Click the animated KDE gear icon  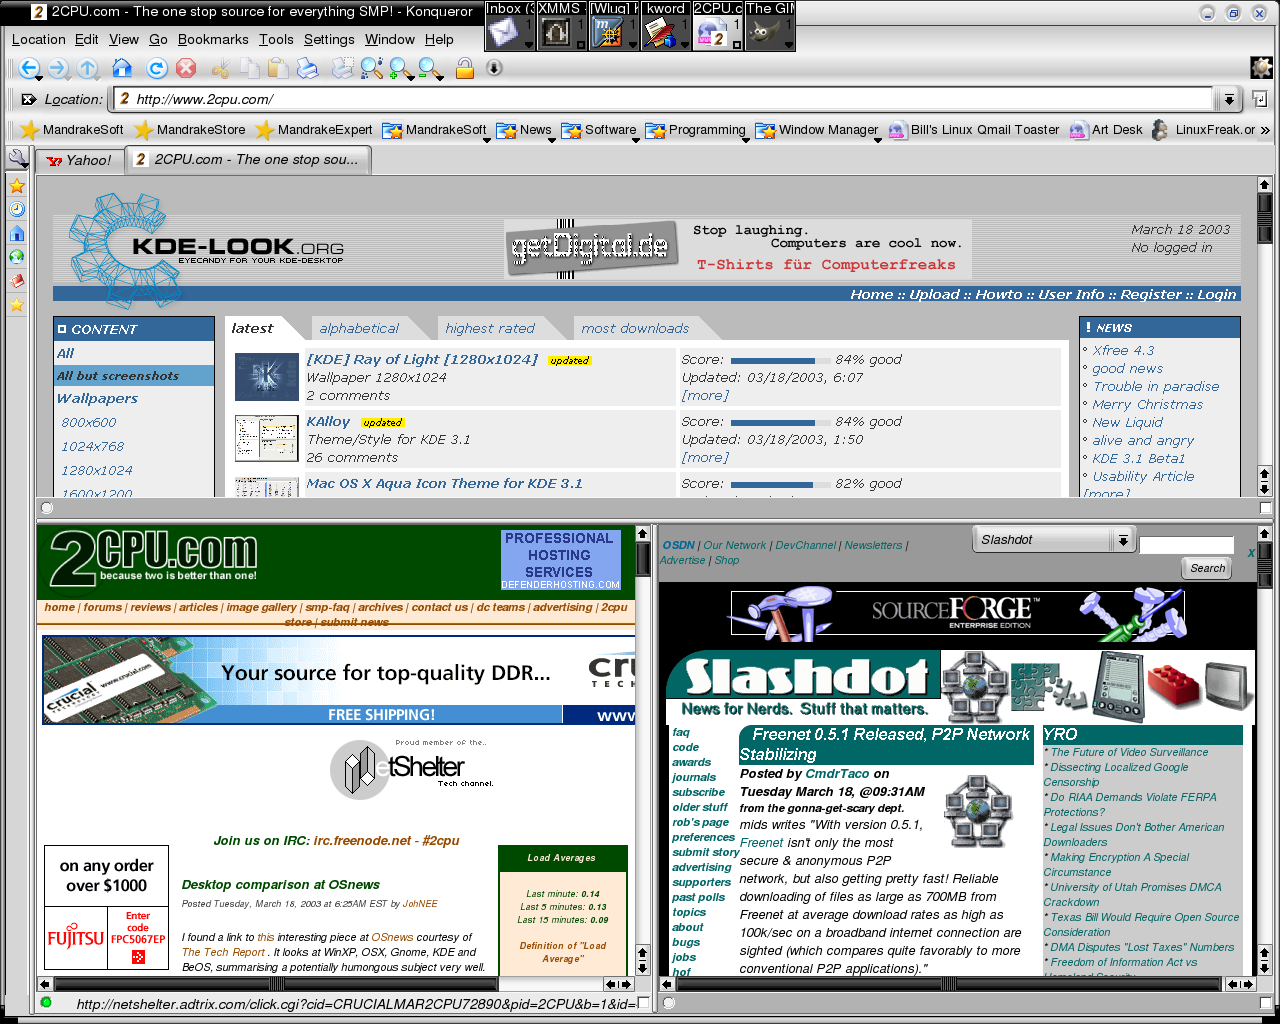[1261, 68]
